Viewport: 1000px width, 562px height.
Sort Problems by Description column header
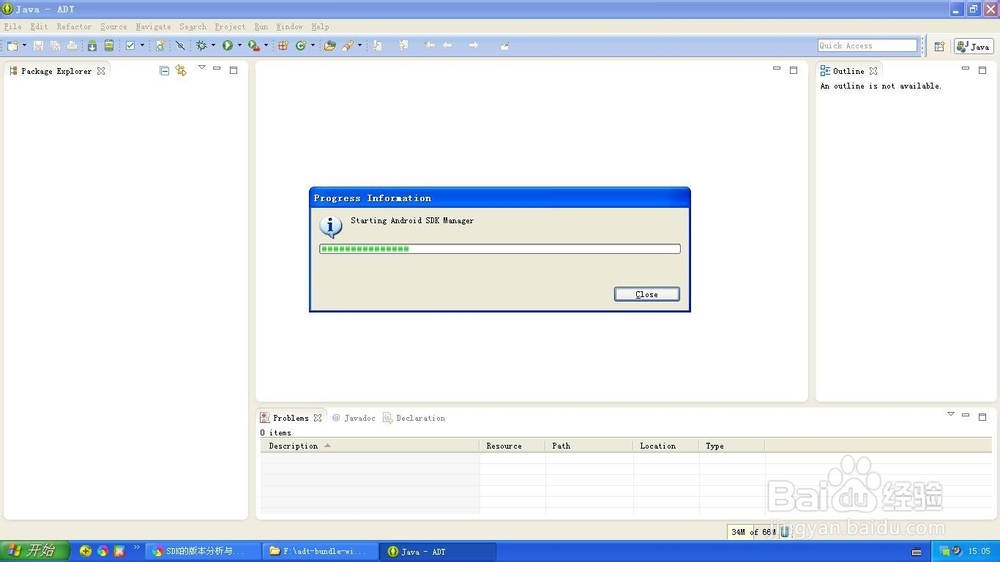click(x=370, y=446)
